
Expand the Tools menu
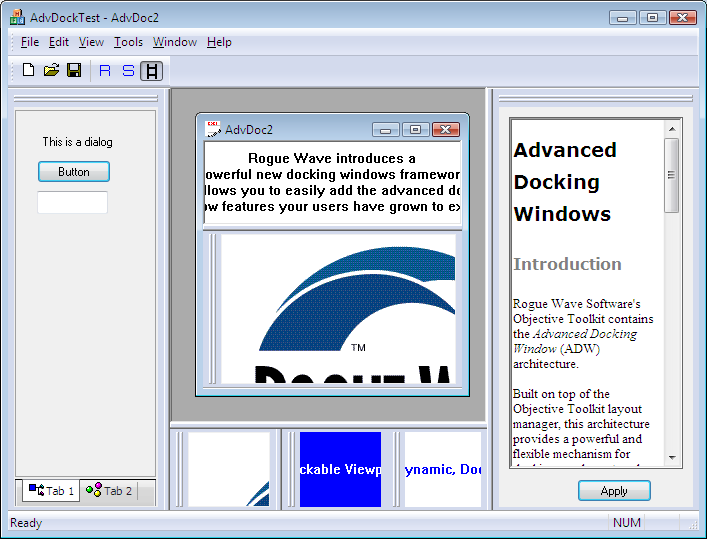[x=128, y=42]
